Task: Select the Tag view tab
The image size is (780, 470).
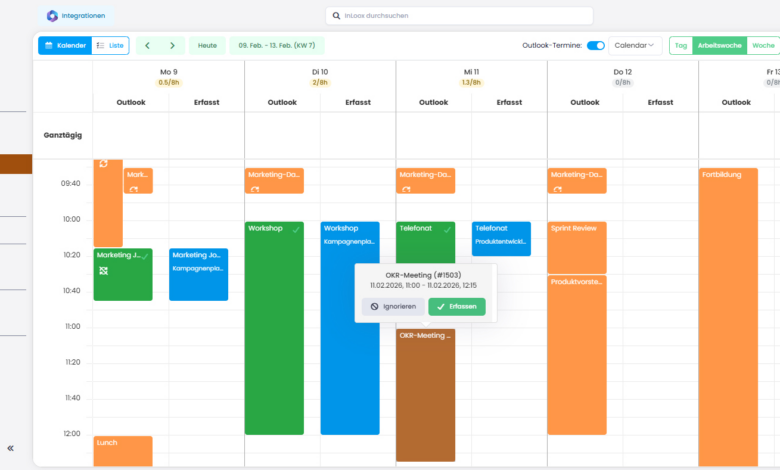Action: tap(680, 45)
